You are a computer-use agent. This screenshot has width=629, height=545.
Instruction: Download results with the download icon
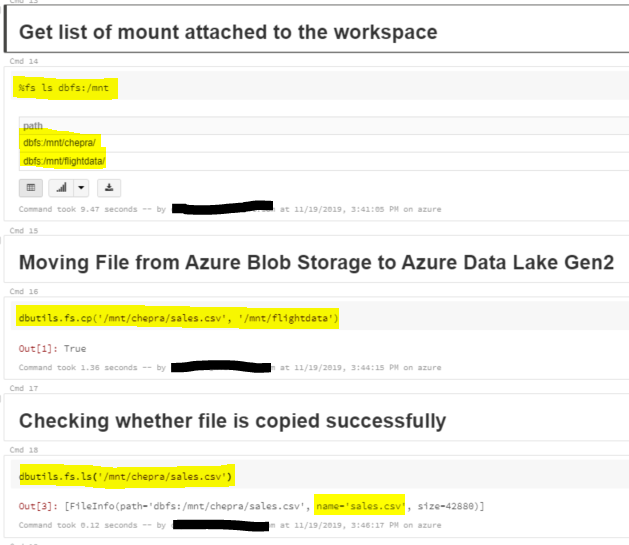(x=109, y=188)
